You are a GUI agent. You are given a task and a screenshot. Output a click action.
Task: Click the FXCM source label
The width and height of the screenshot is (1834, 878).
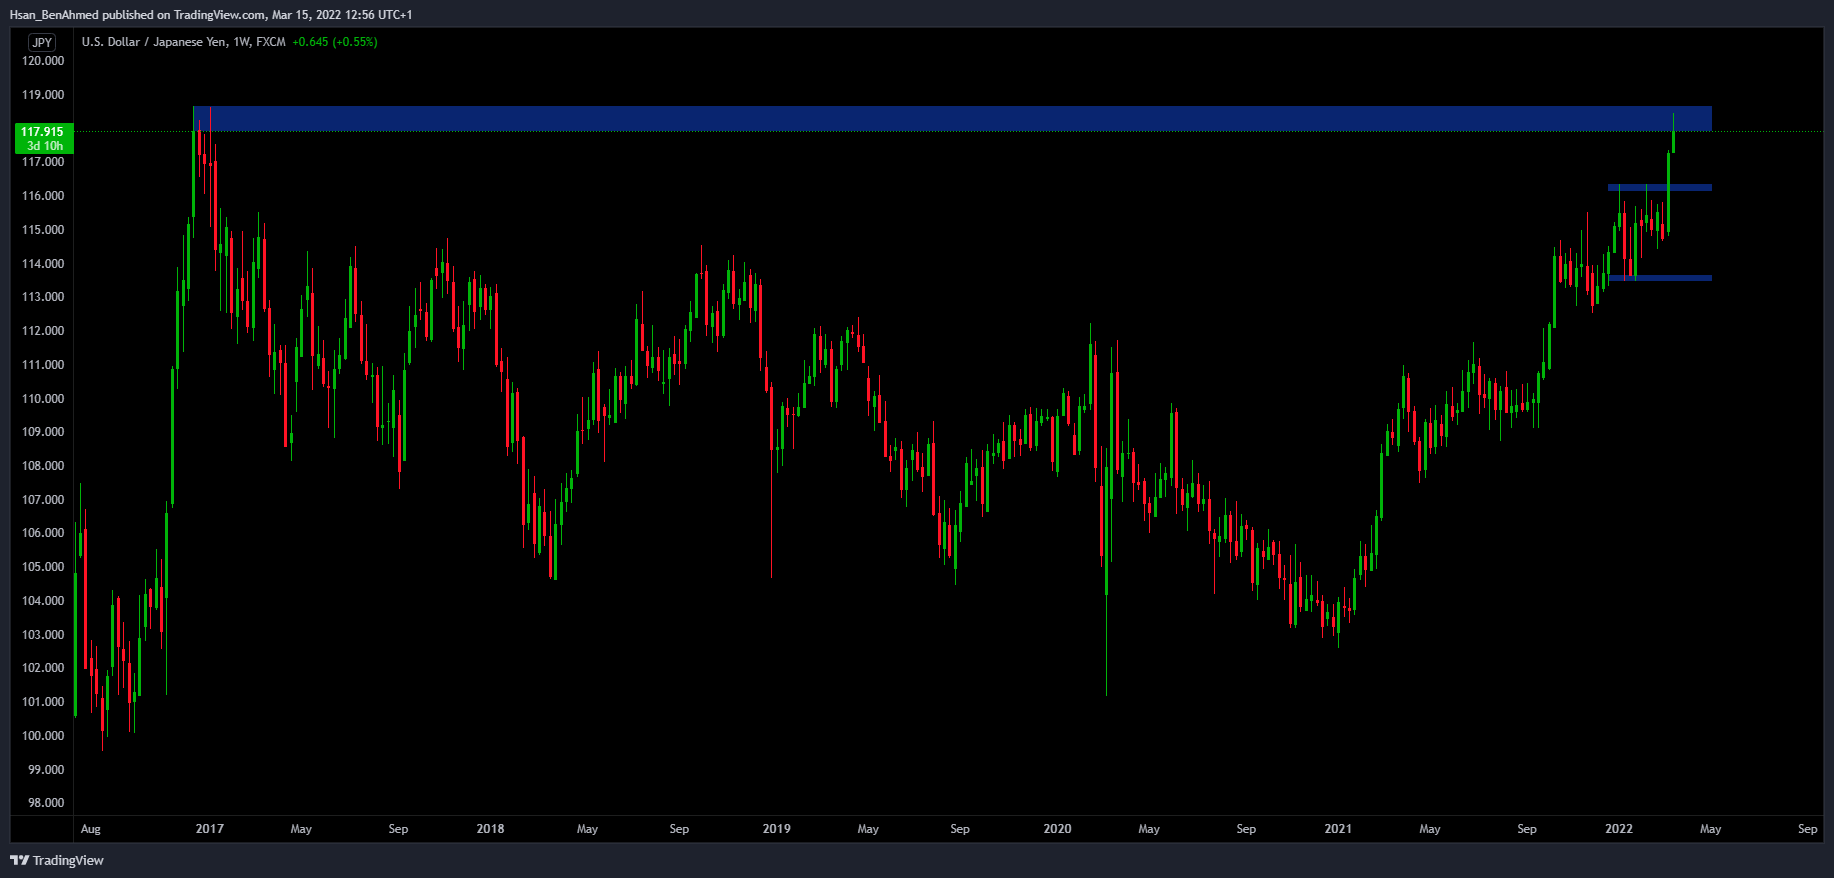(x=271, y=42)
